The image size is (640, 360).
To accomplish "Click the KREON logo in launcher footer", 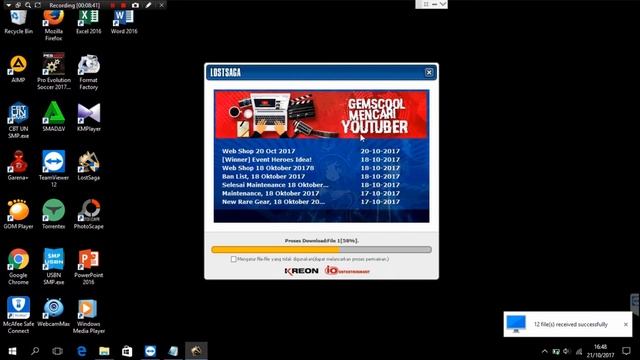I will coord(301,271).
